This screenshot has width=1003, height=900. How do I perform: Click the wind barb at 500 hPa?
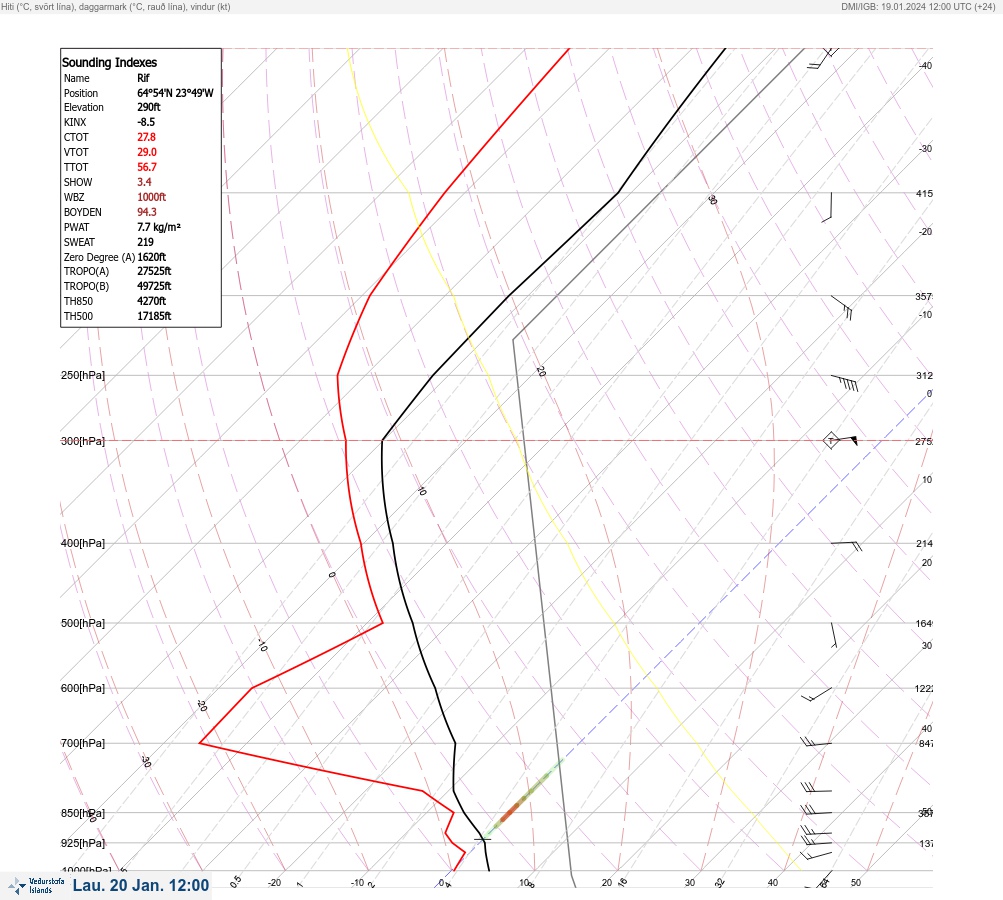click(833, 635)
